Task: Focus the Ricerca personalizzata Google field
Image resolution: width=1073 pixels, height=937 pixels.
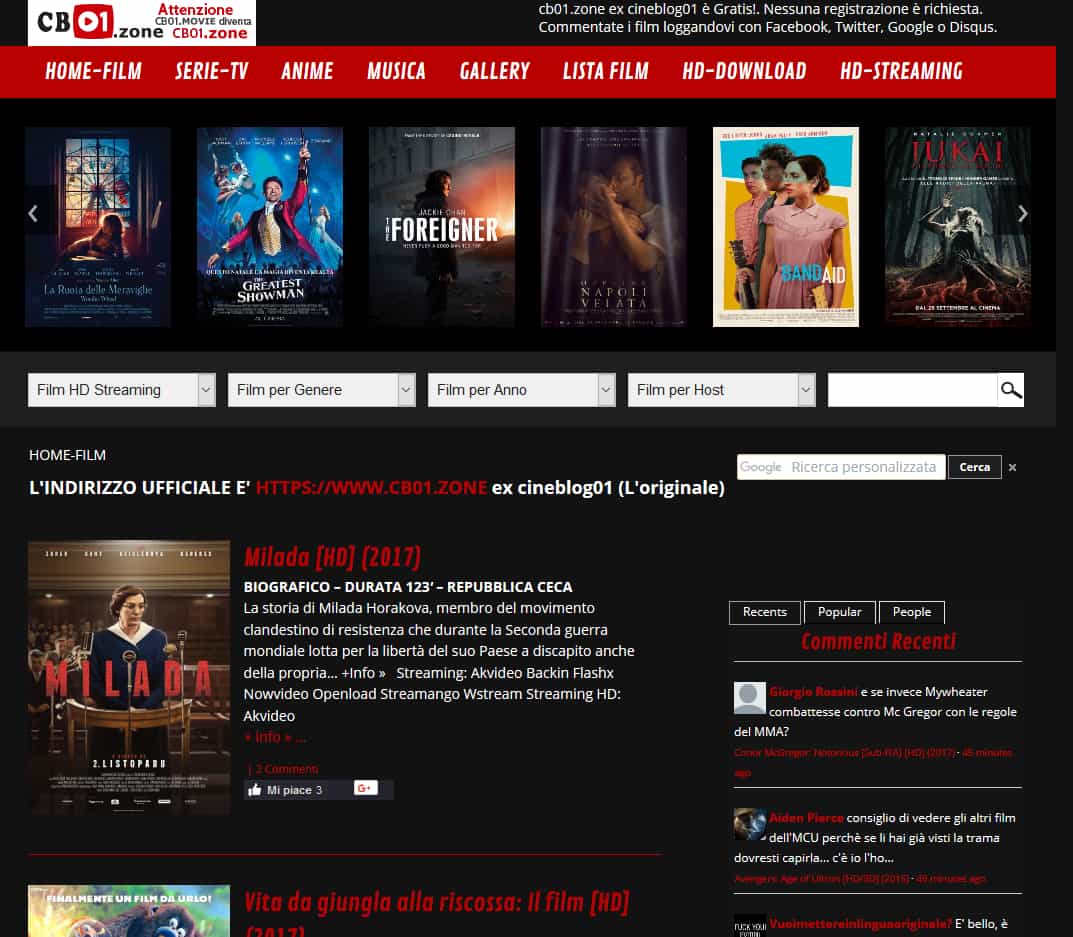Action: [841, 467]
